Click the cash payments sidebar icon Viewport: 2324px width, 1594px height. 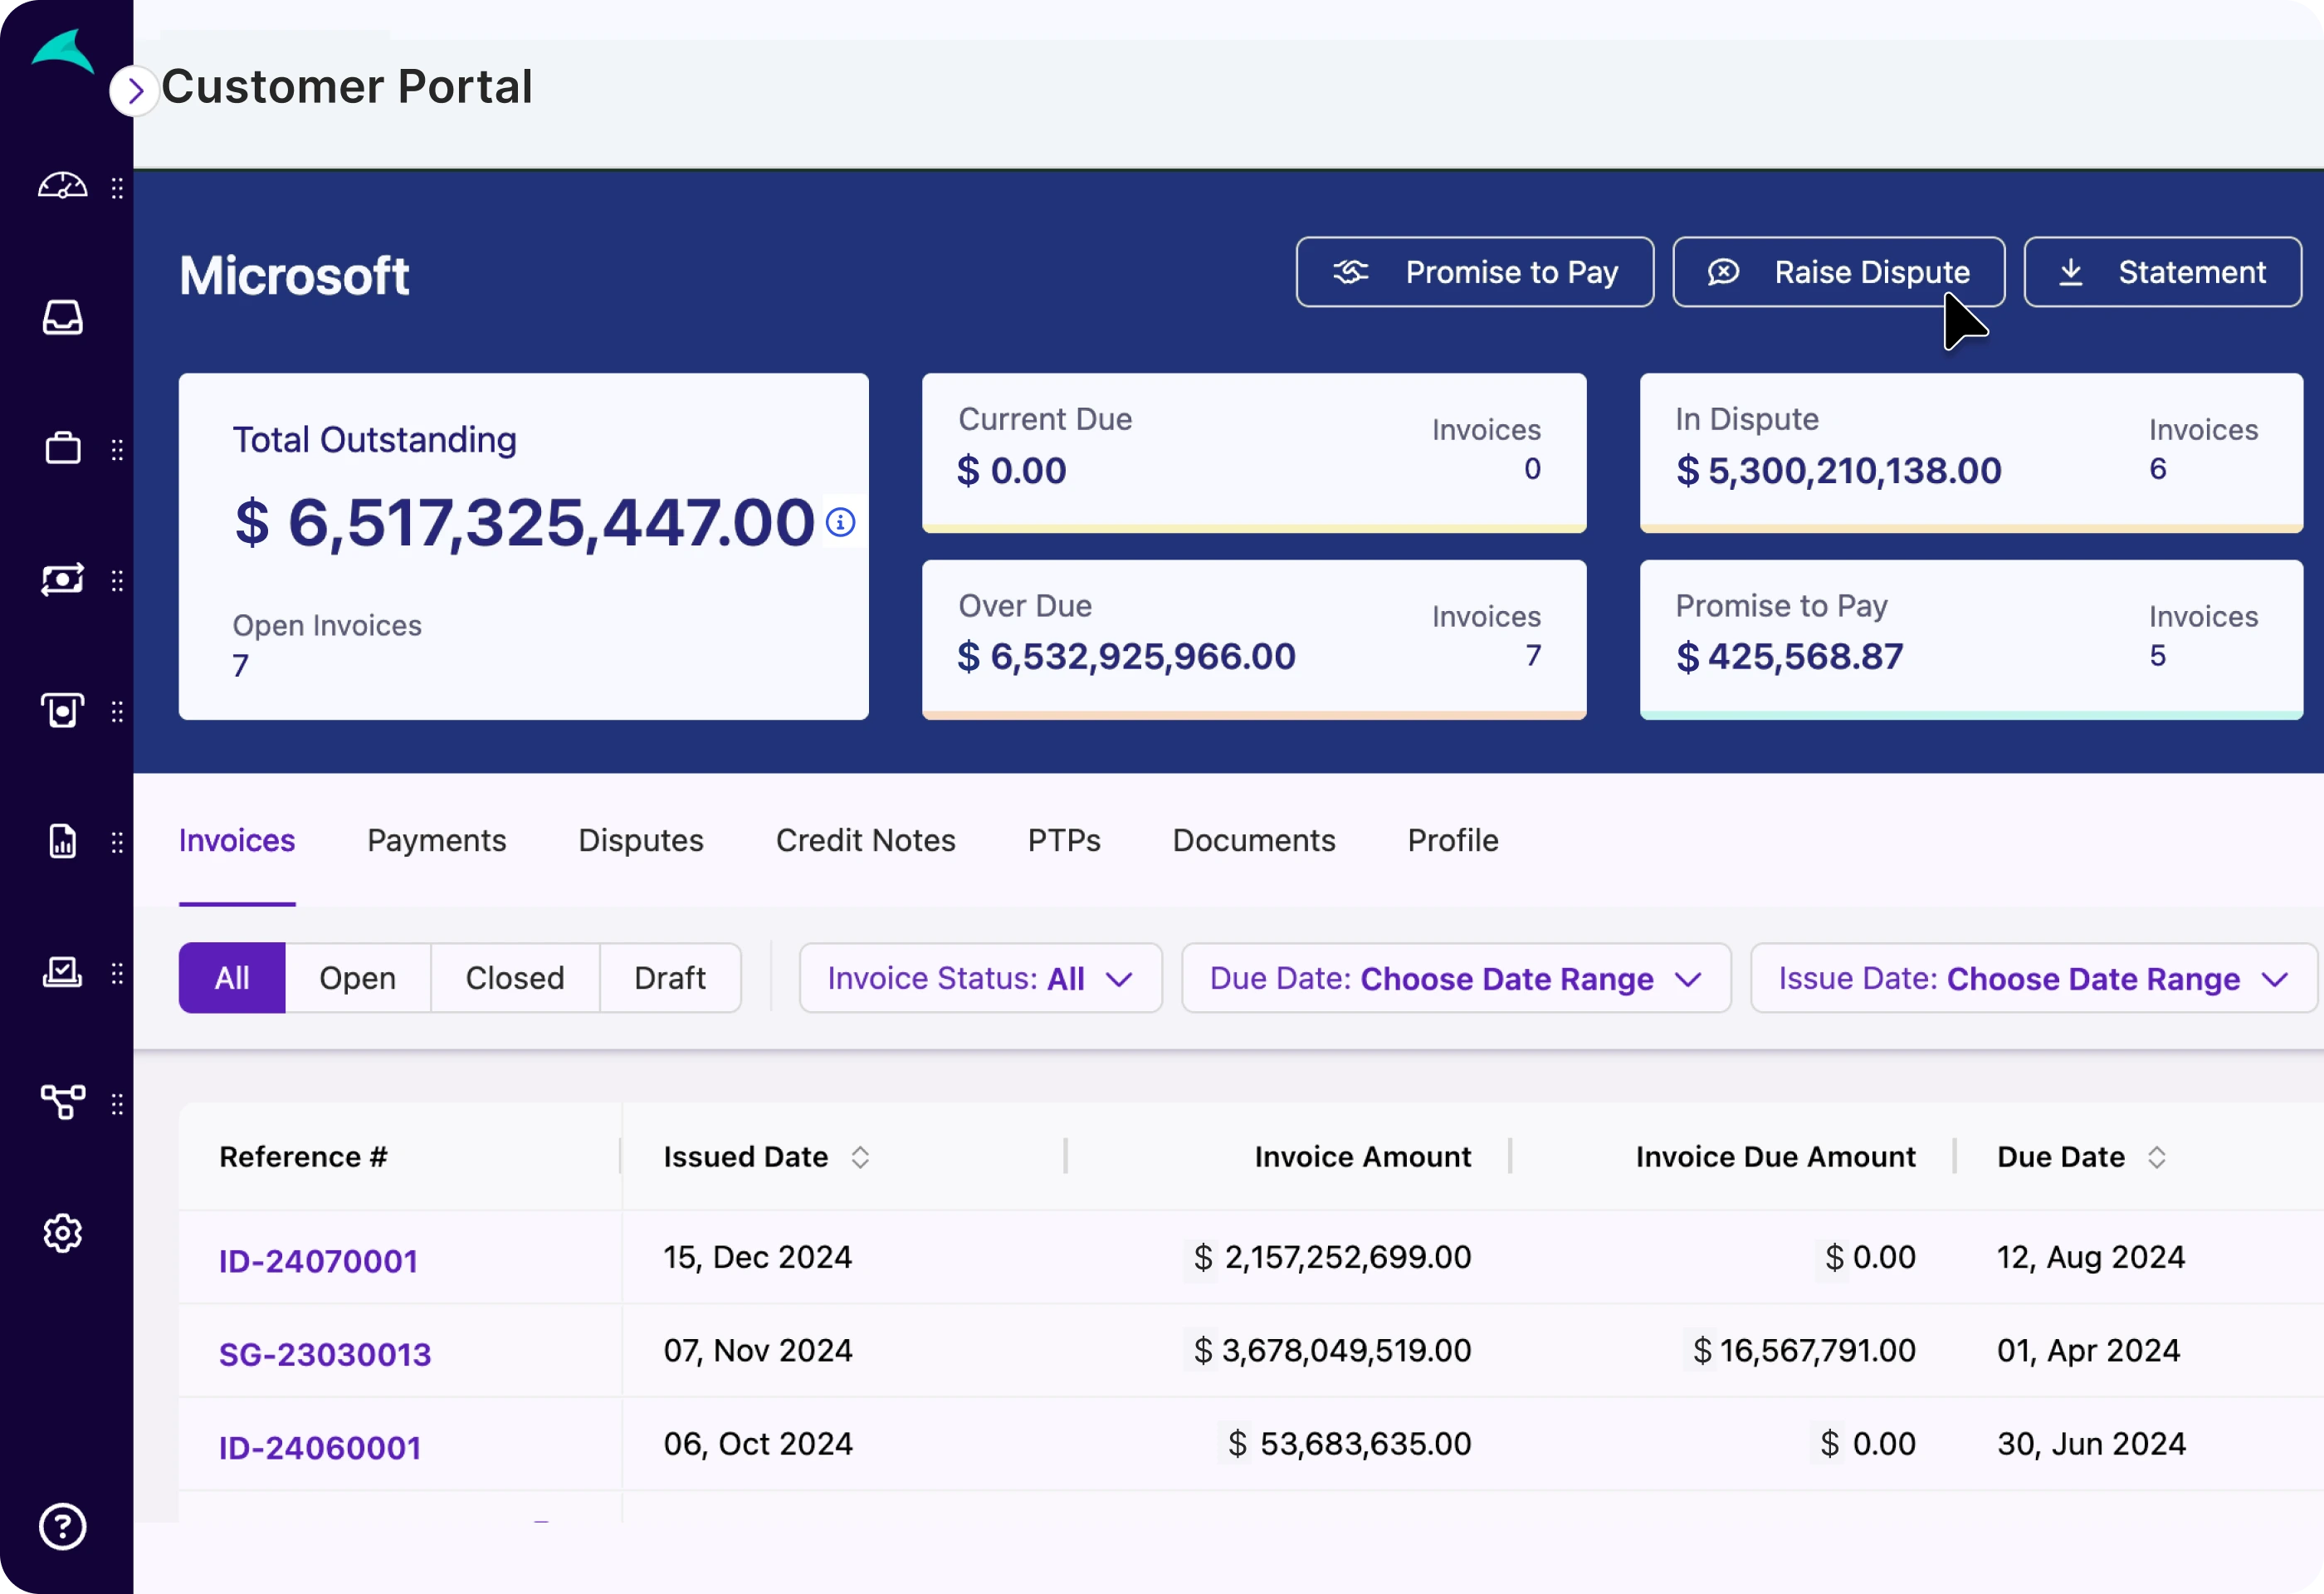tap(62, 579)
